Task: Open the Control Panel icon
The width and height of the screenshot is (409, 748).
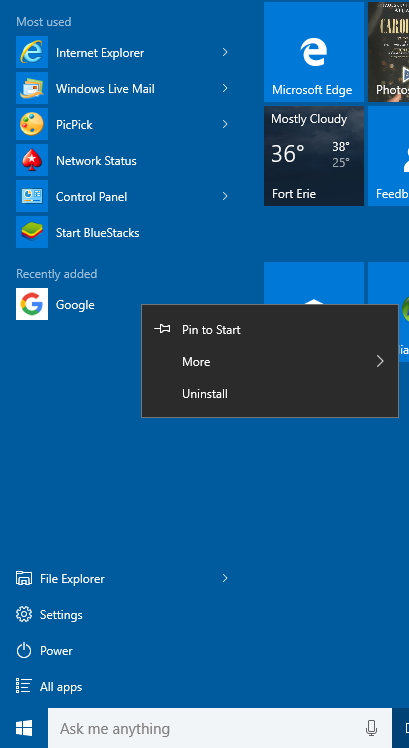Action: [32, 196]
